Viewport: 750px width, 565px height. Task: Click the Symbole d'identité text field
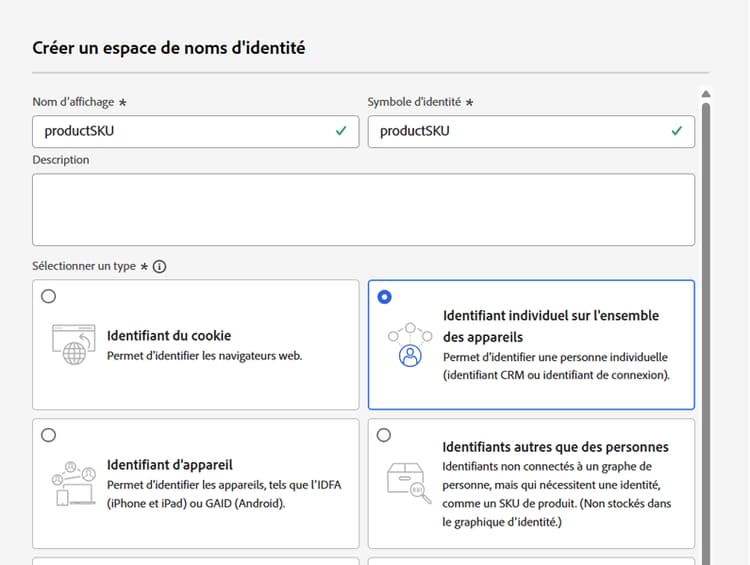coord(515,131)
